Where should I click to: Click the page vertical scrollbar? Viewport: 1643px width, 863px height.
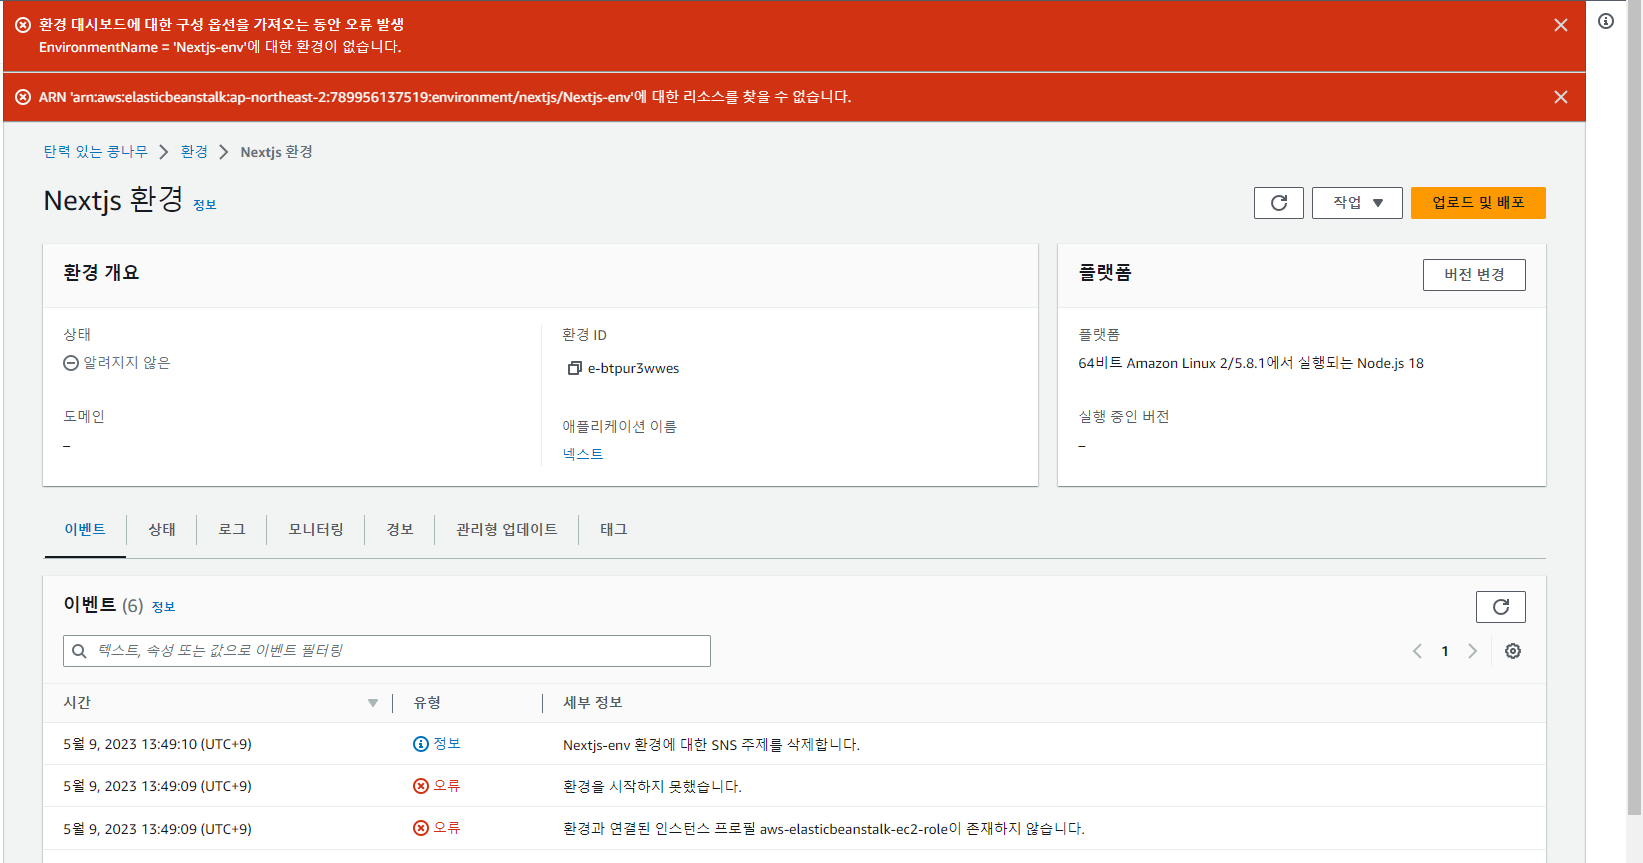(x=1634, y=408)
